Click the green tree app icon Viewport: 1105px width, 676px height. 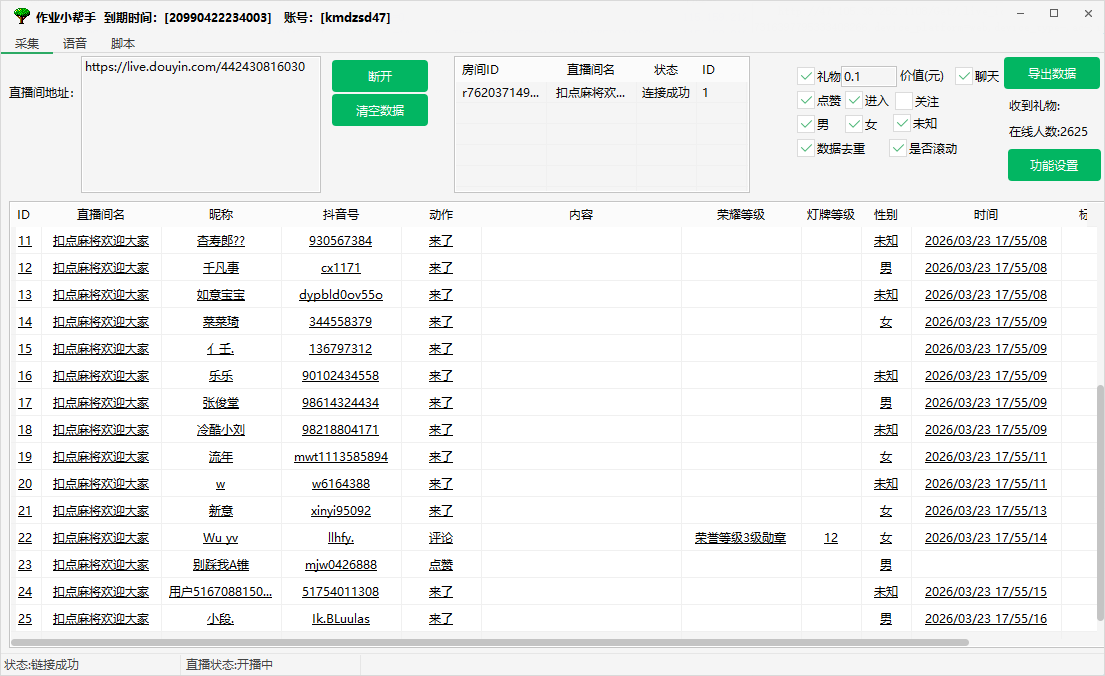21,17
